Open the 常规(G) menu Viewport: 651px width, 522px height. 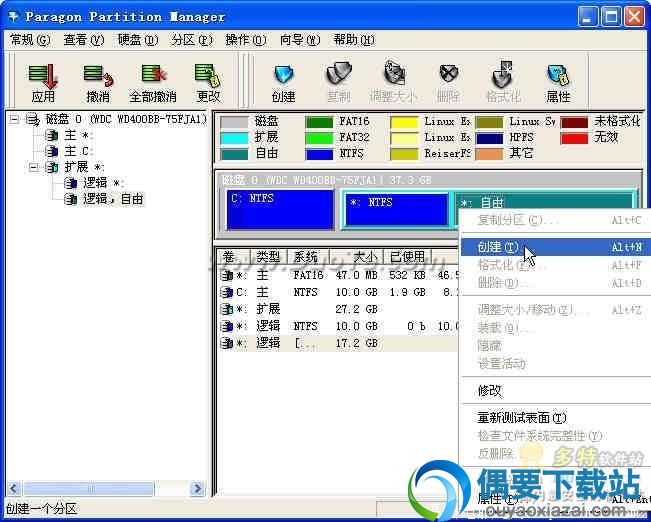click(30, 40)
